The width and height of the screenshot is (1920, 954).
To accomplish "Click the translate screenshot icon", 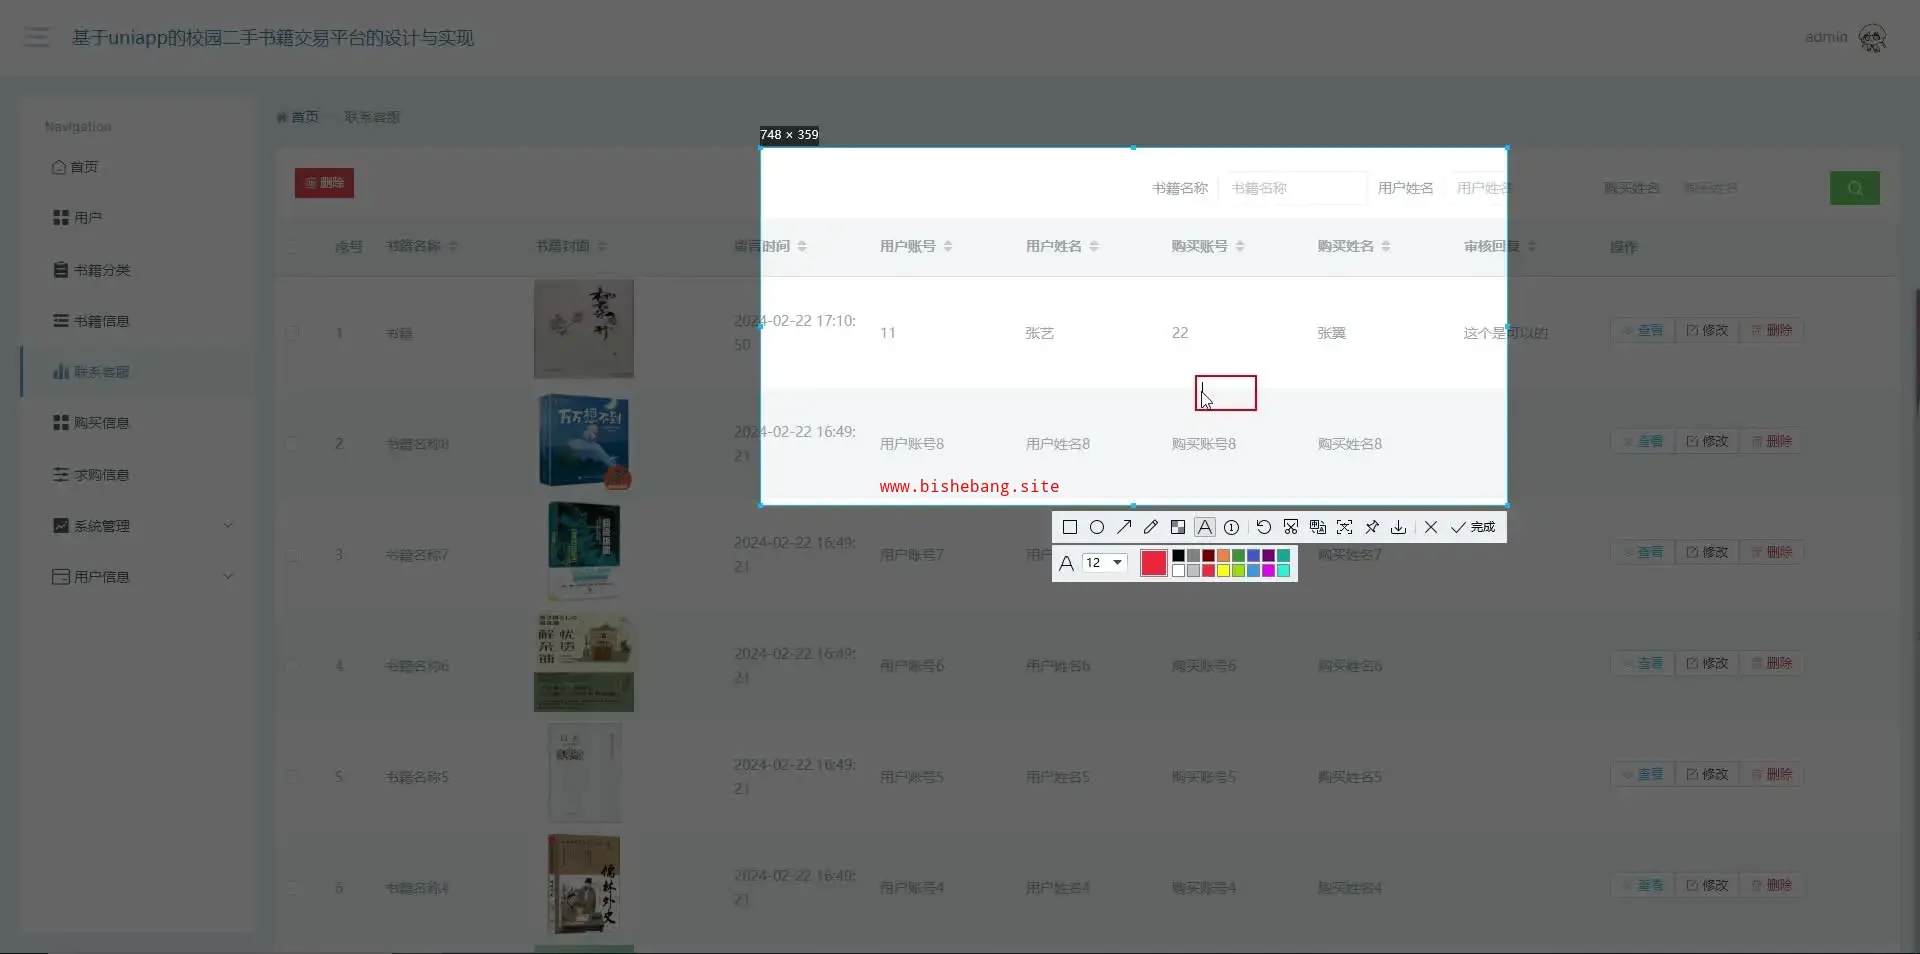I will (1318, 527).
